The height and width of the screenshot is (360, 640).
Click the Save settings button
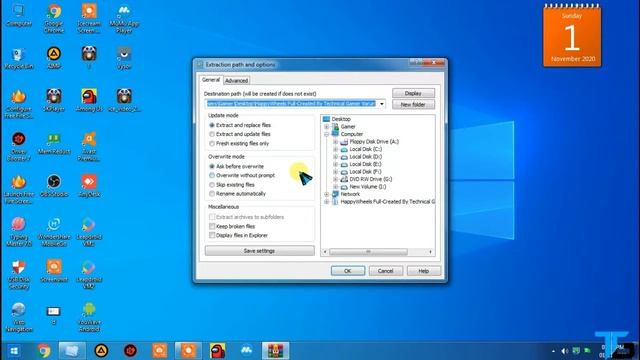[259, 251]
